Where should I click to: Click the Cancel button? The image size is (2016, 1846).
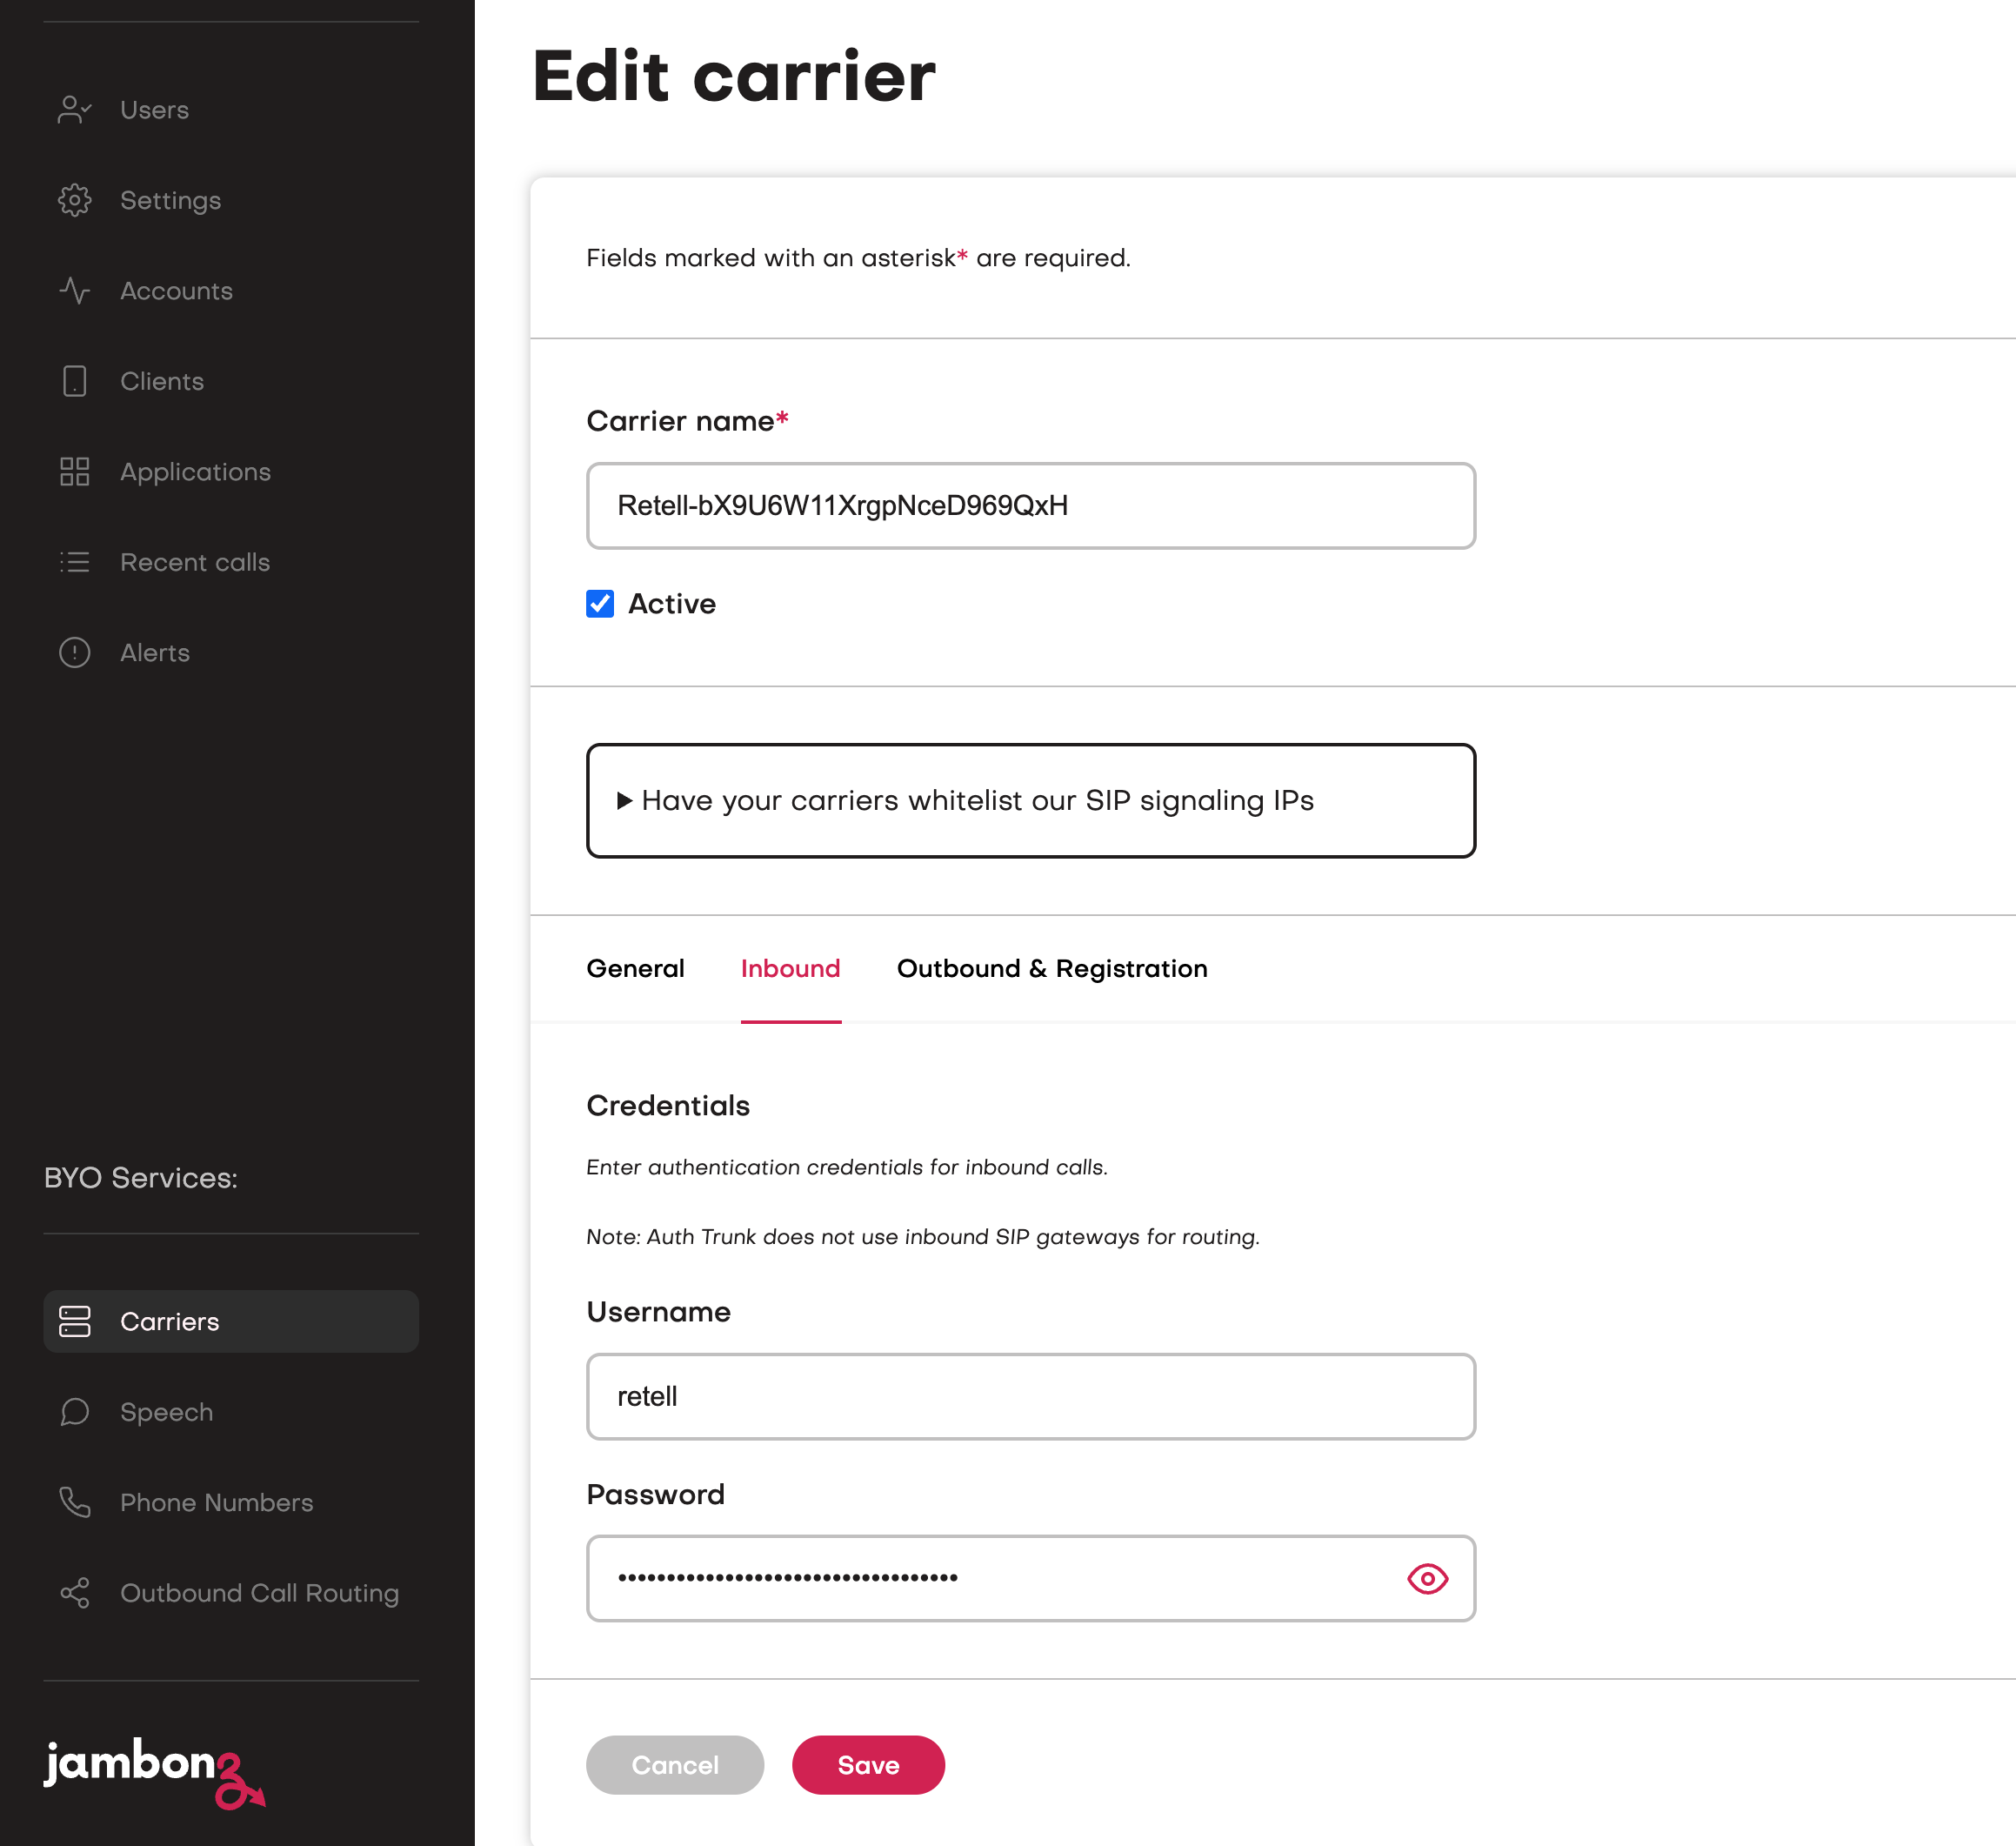[x=675, y=1765]
